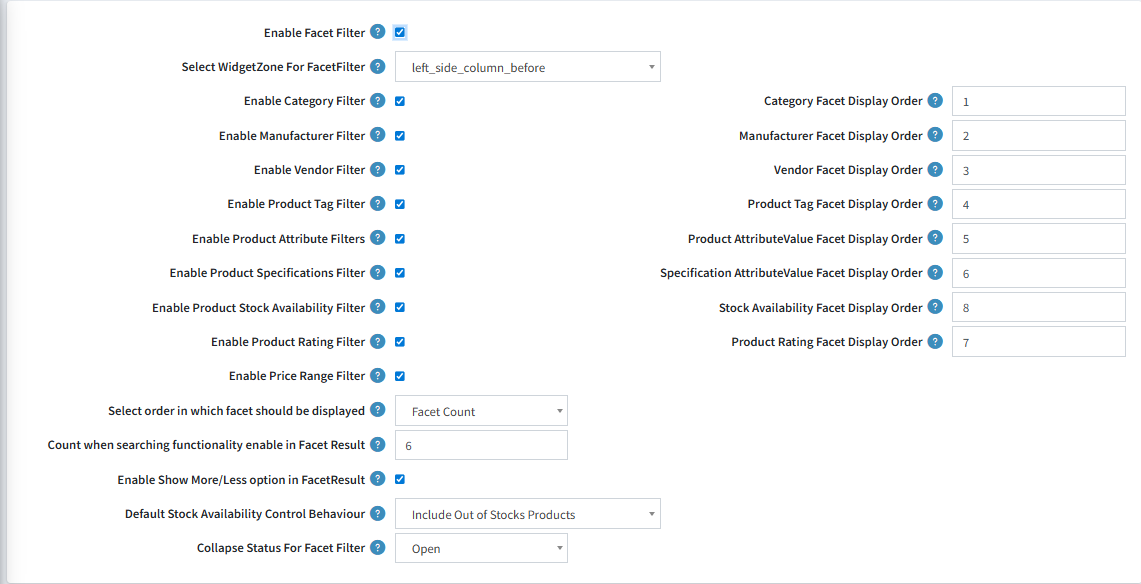1141x584 pixels.
Task: Open help tooltip for Select WidgetZone setting
Action: pos(377,66)
